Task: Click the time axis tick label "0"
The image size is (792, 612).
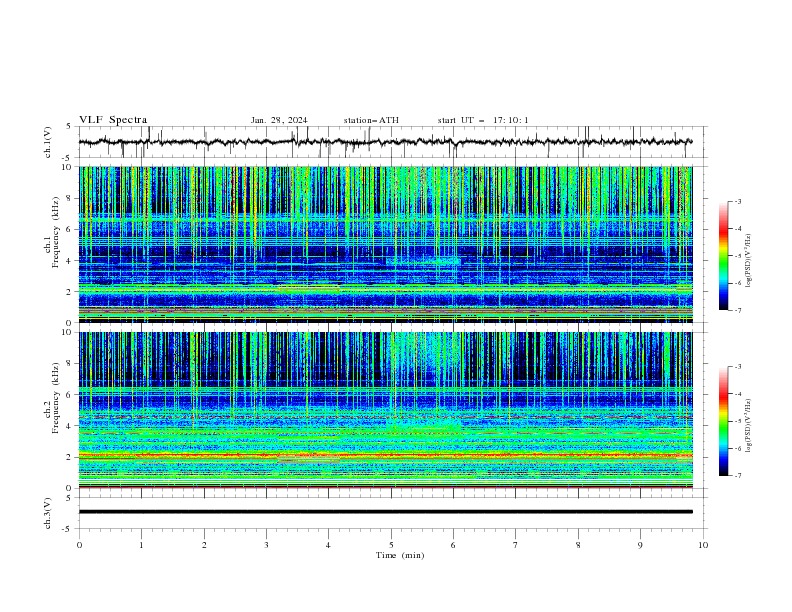Action: [x=79, y=545]
